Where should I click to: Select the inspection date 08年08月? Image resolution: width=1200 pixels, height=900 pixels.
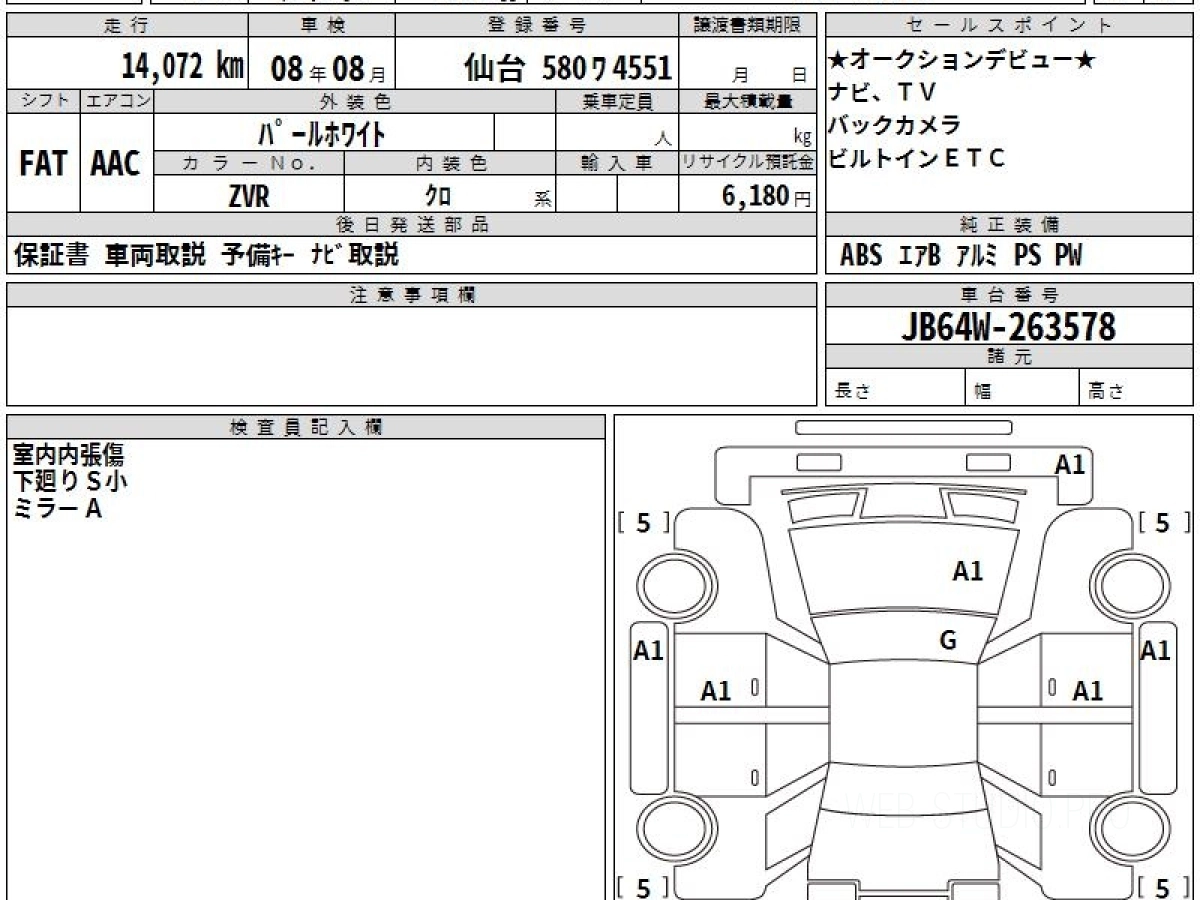(x=328, y=69)
